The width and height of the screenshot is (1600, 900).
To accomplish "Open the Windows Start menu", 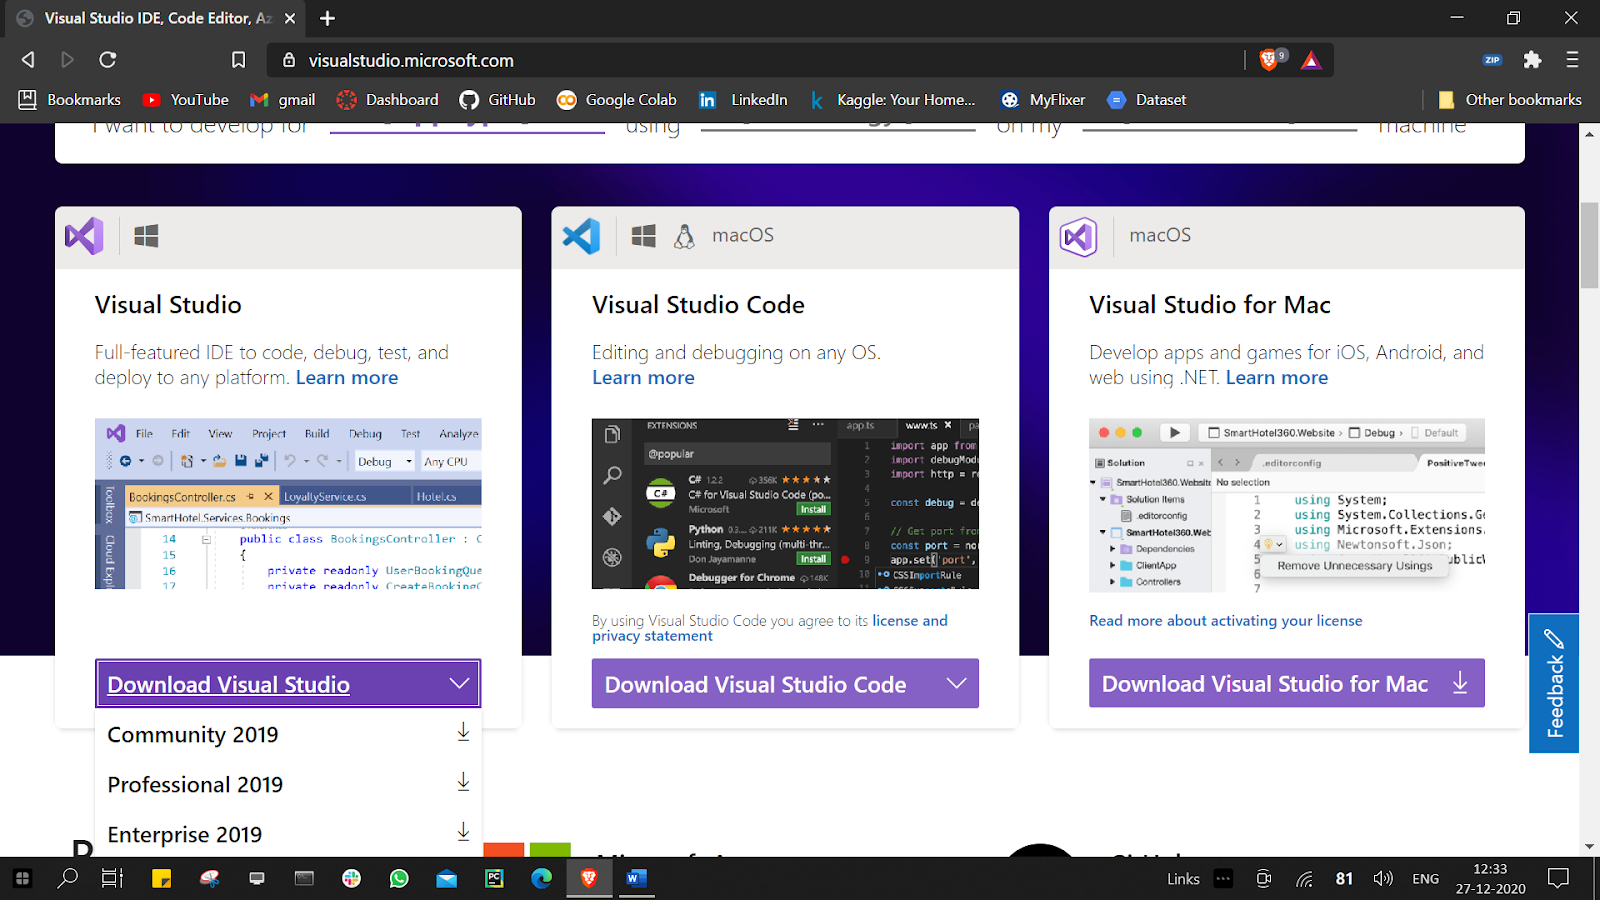I will point(22,878).
